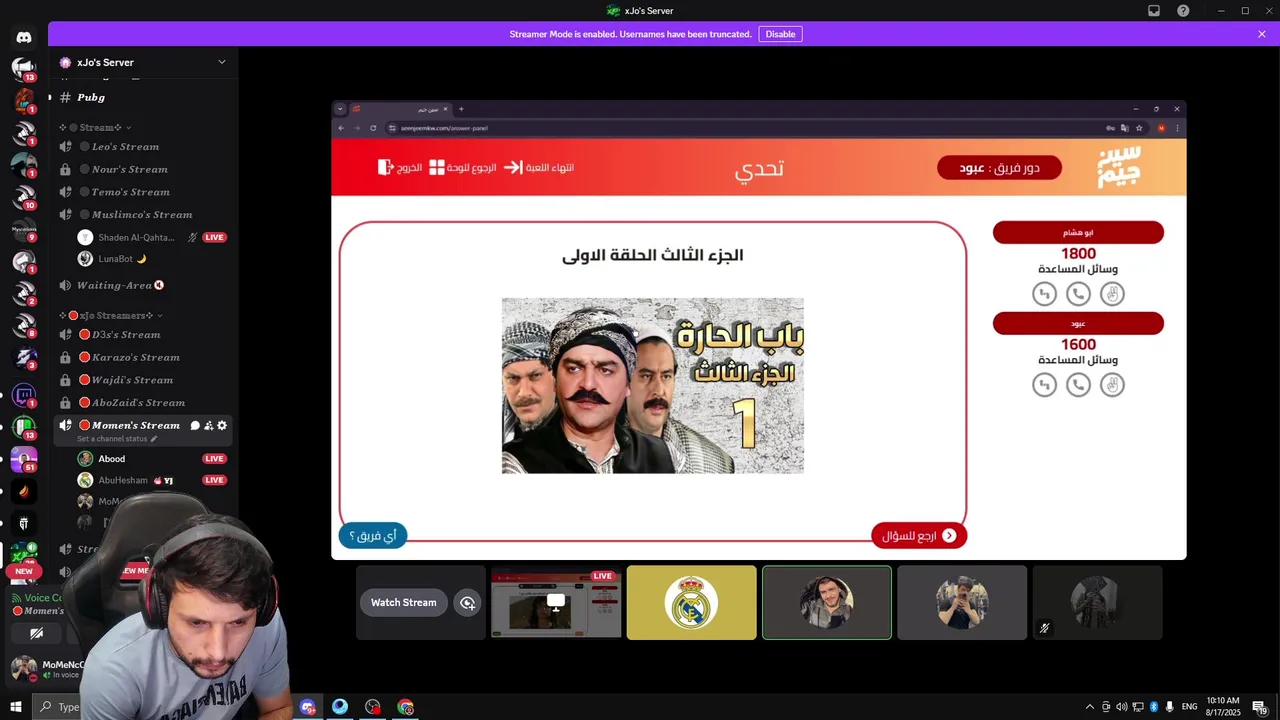Open Momen's Stream channel settings gear

(222, 426)
